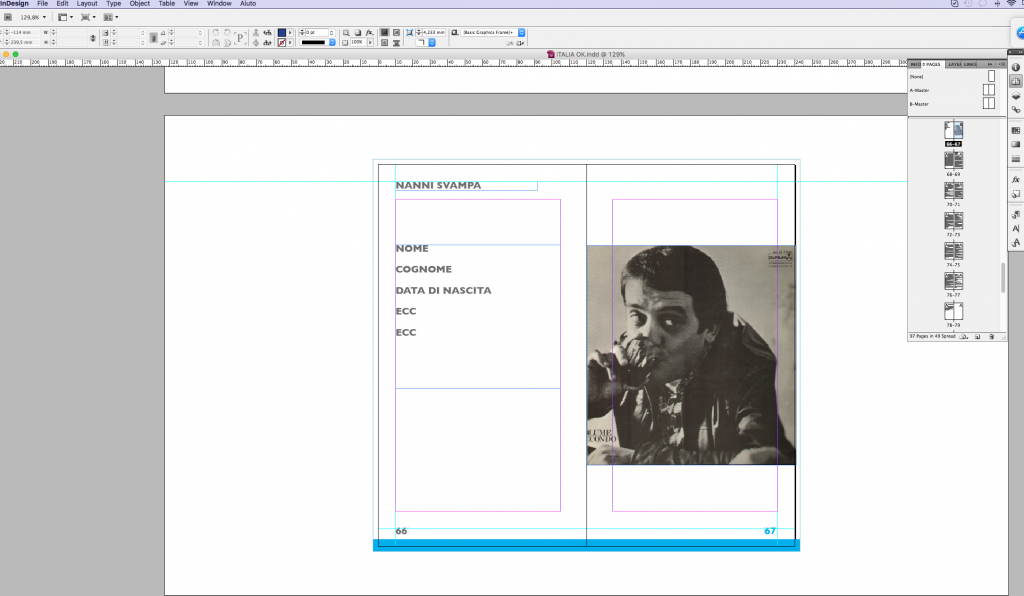Viewport: 1024px width, 596px height.
Task: Open the View Options dropdown
Action: pyautogui.click(x=65, y=17)
